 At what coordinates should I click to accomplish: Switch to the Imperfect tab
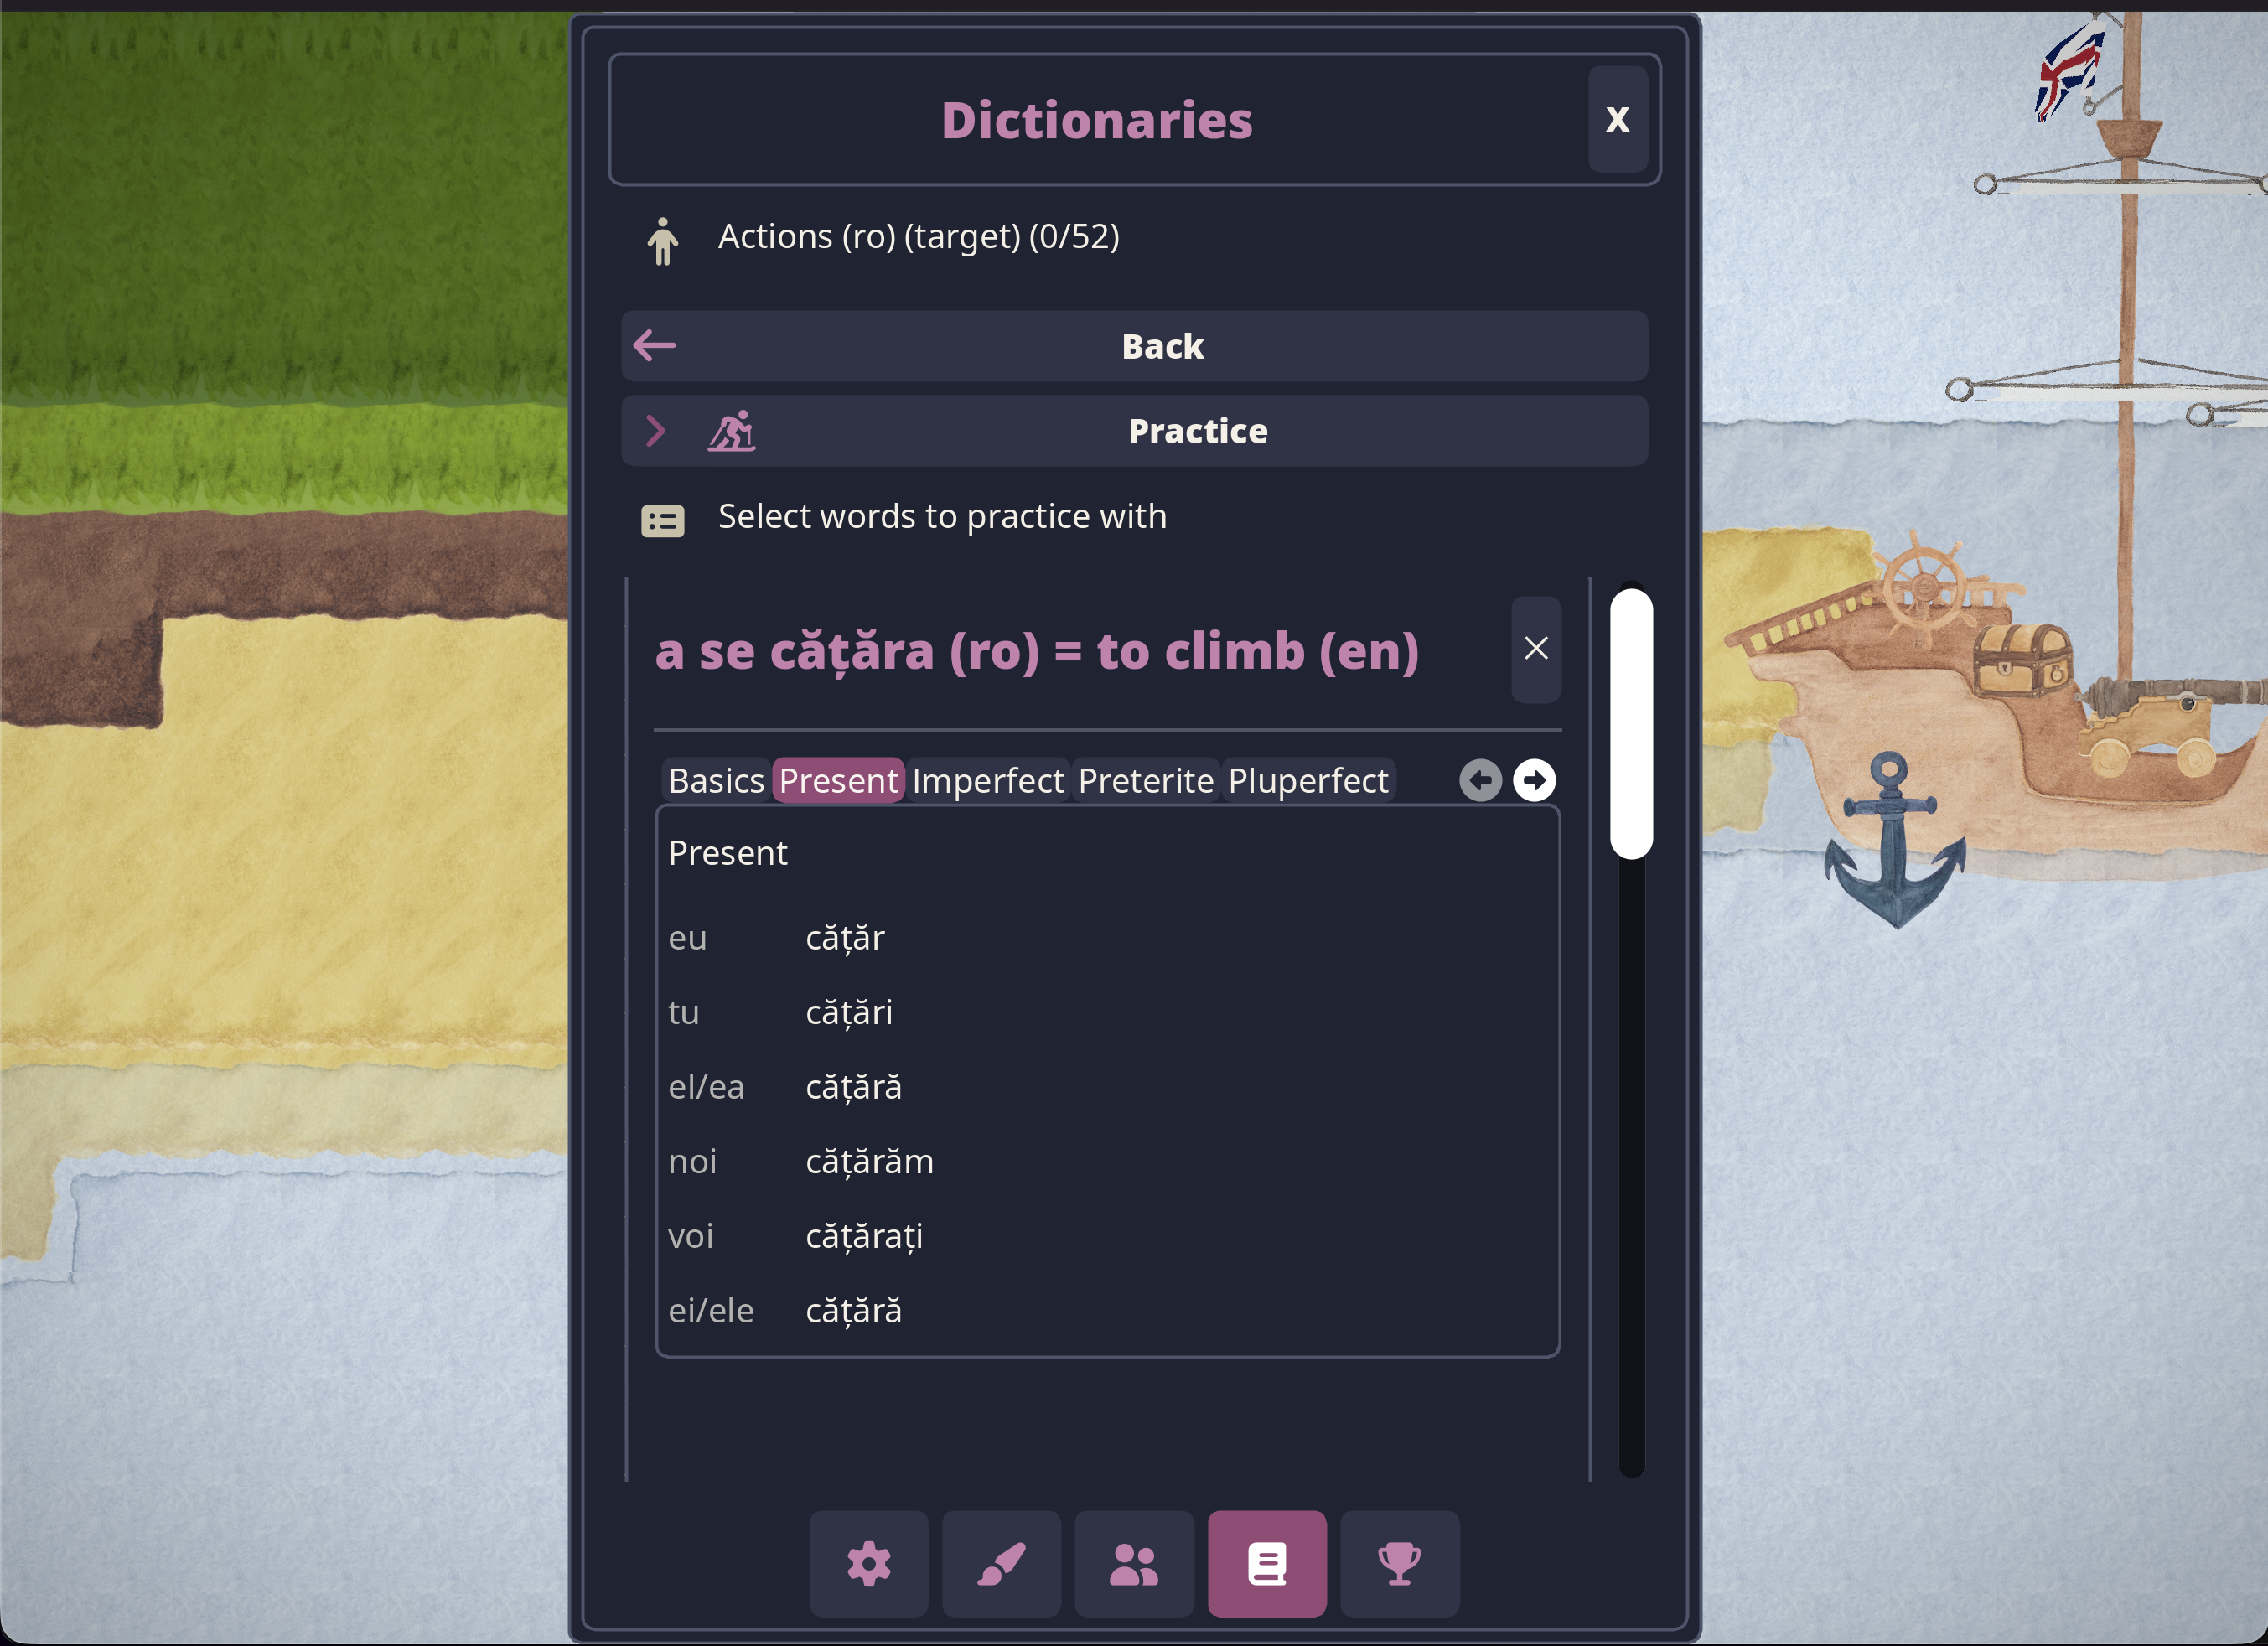coord(987,780)
